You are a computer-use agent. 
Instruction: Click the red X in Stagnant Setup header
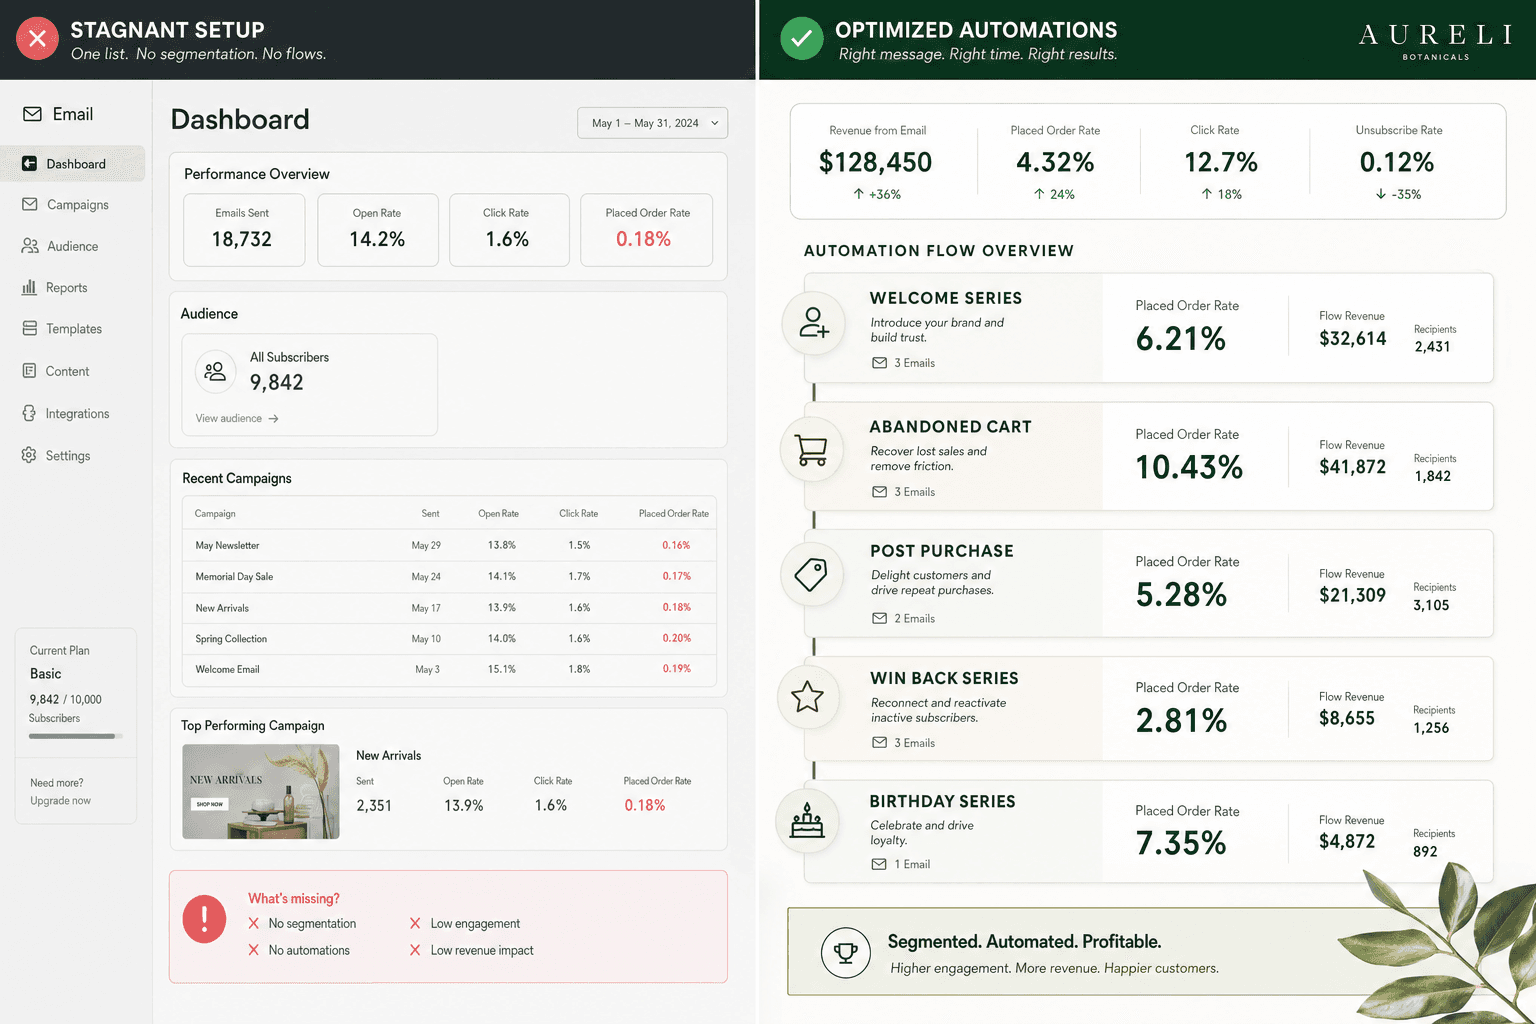pos(37,39)
